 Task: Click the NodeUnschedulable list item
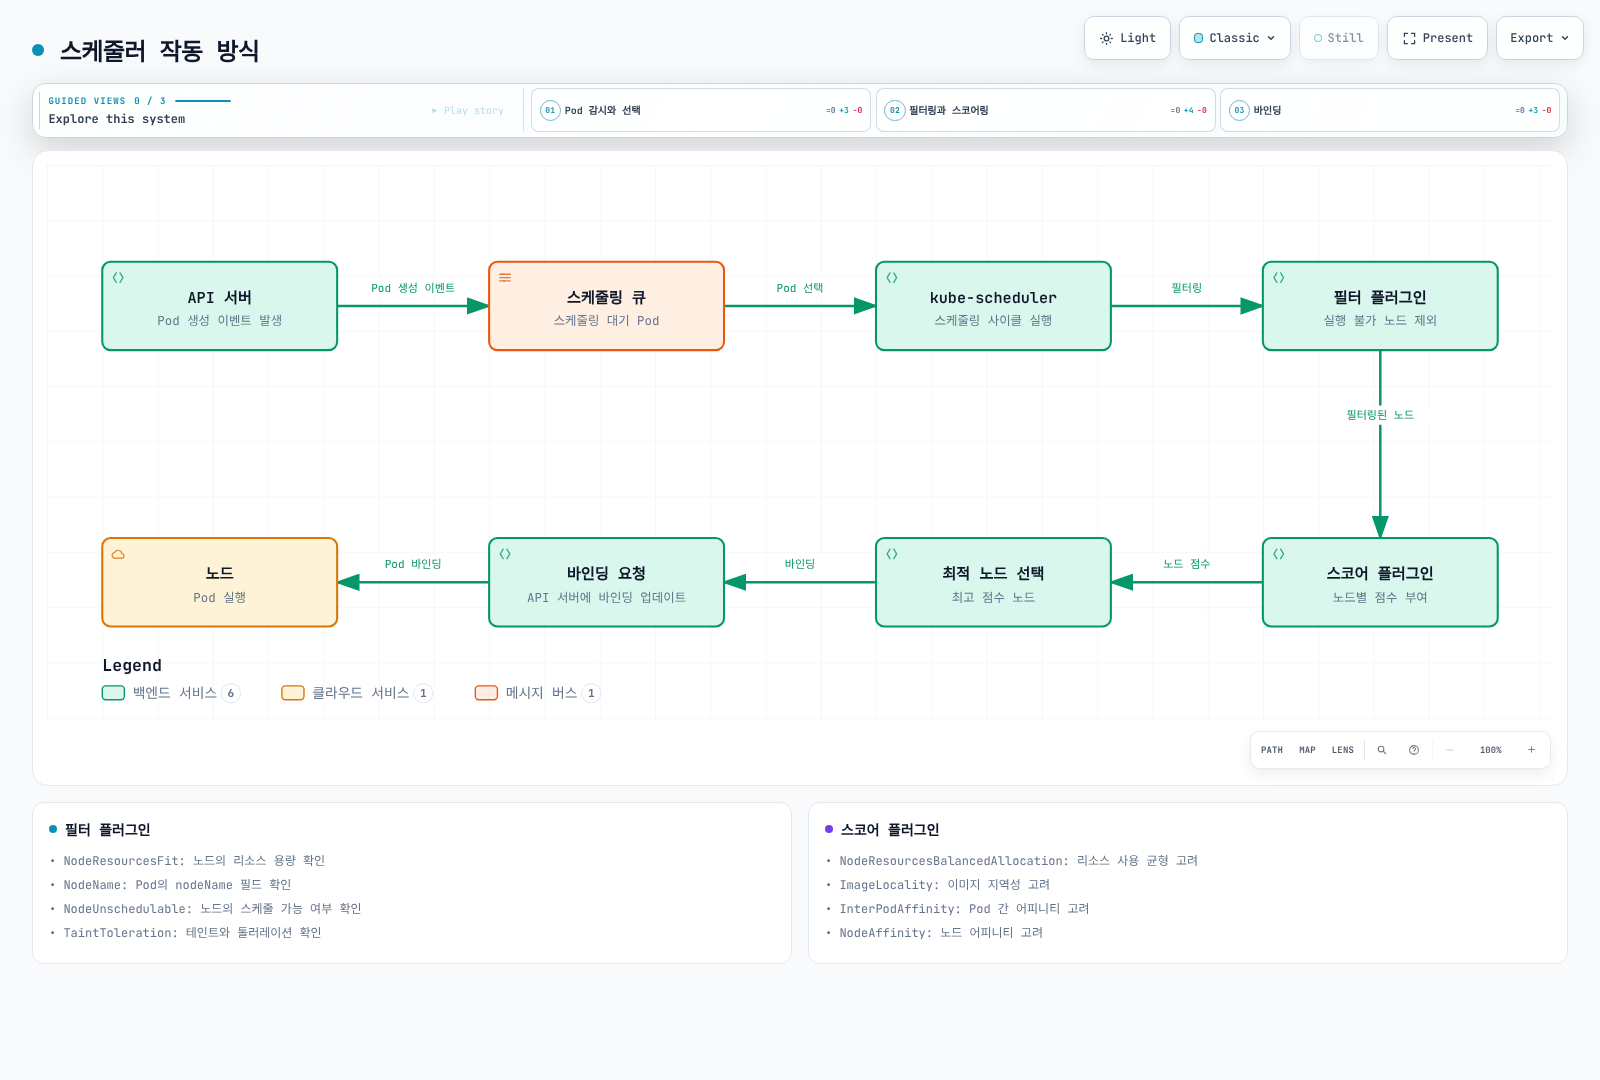coord(212,909)
